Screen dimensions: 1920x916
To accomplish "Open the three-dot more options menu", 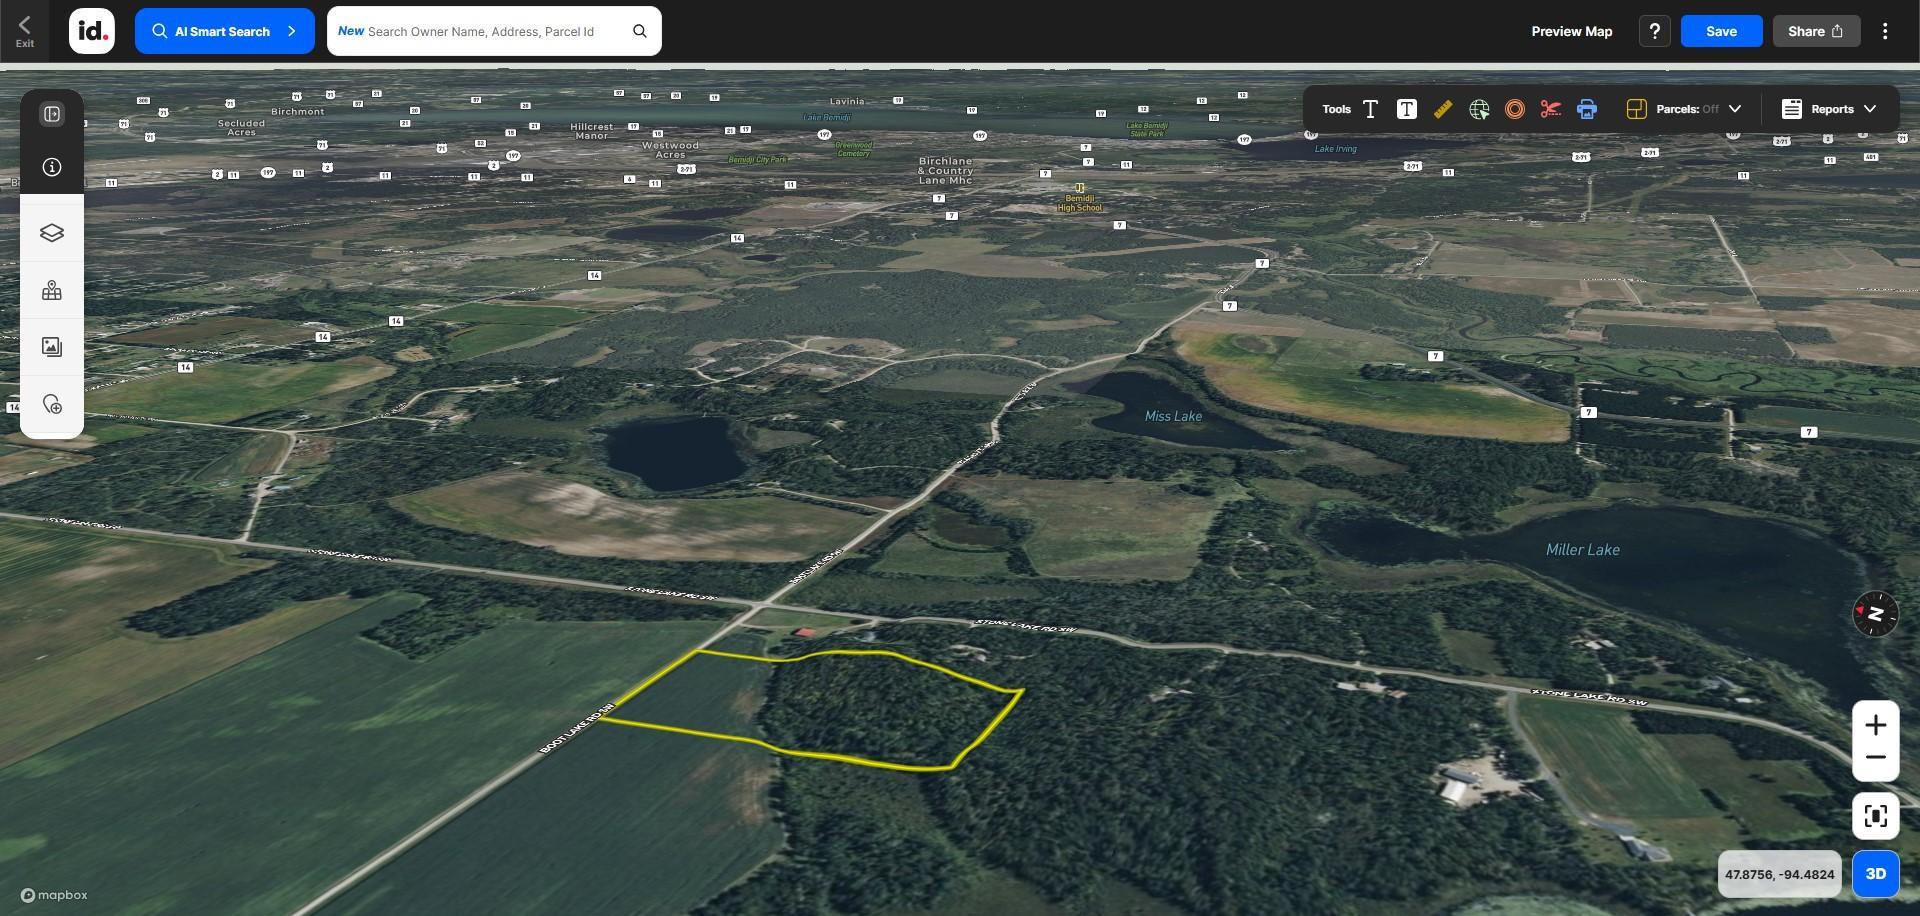I will point(1885,31).
